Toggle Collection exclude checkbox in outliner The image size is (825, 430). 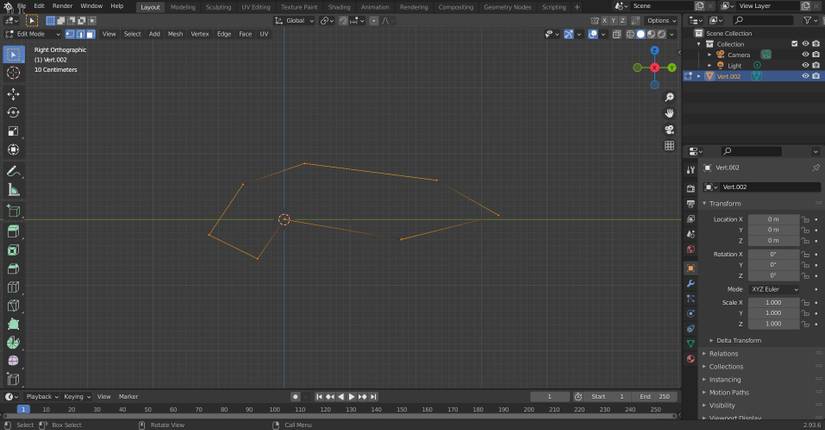pyautogui.click(x=794, y=44)
